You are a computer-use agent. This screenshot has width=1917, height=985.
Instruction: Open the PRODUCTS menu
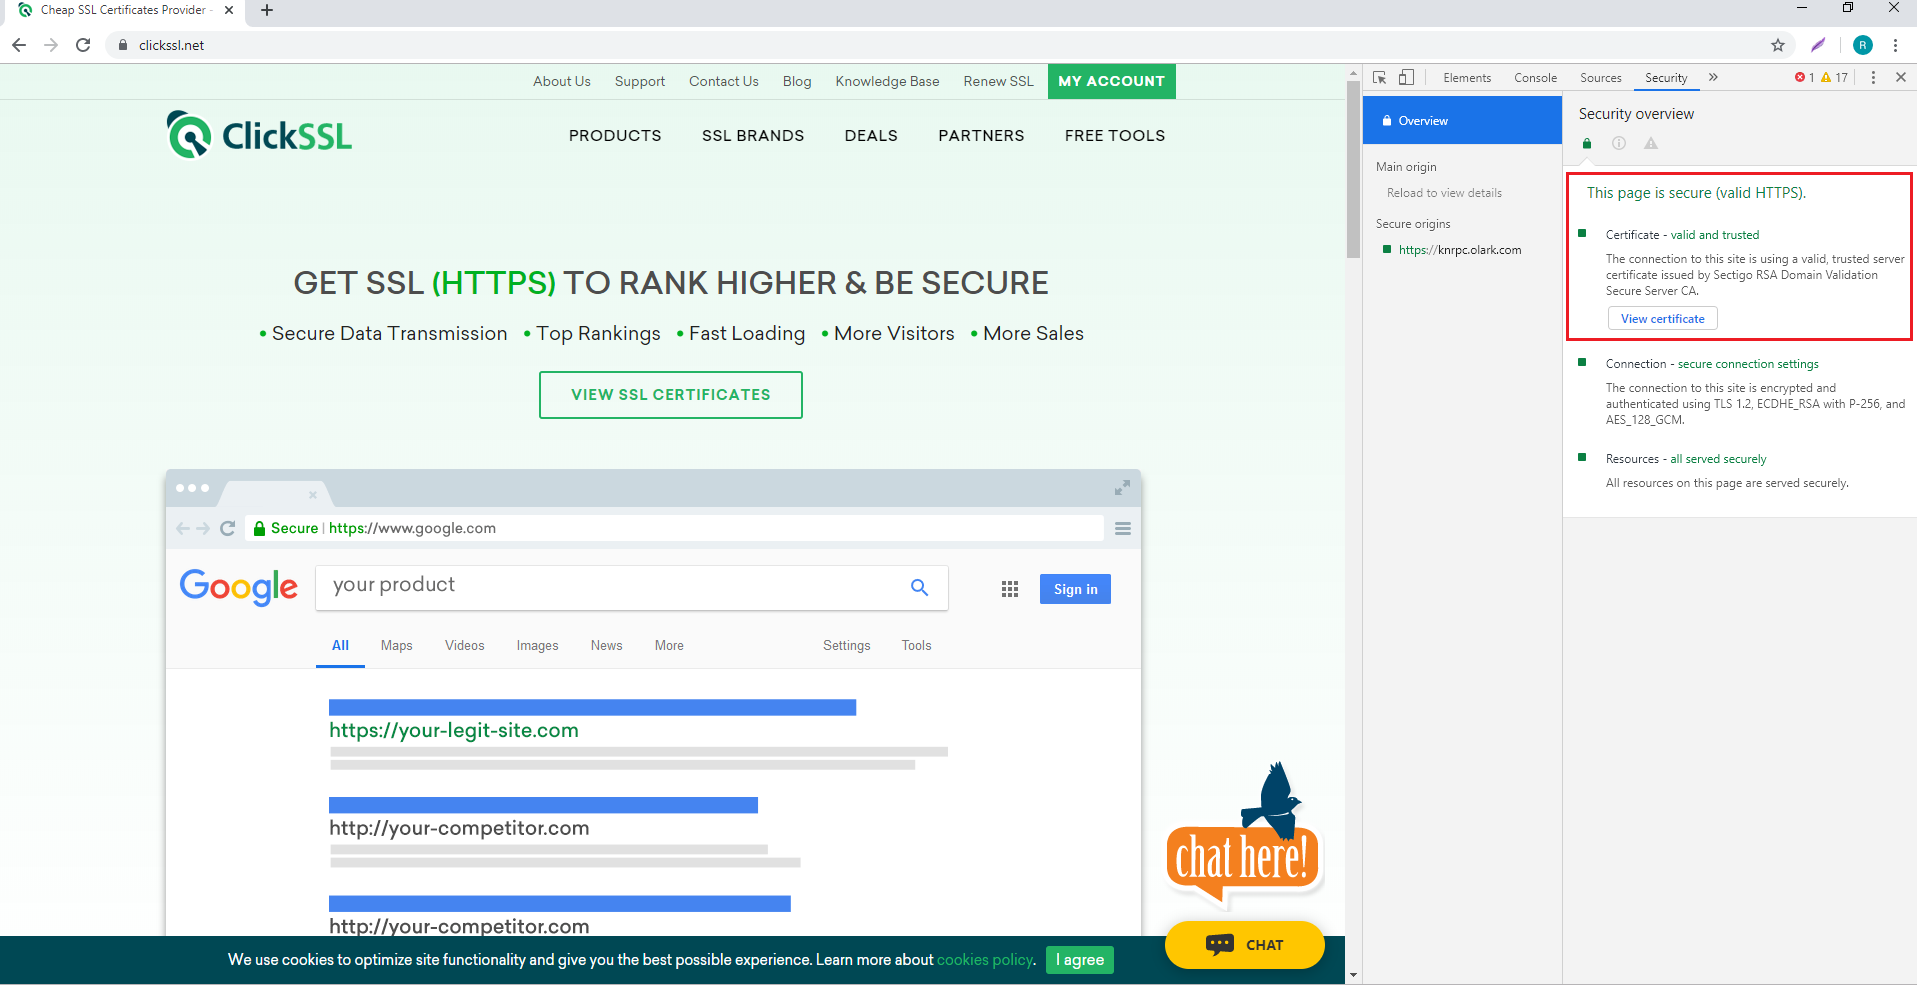(615, 135)
